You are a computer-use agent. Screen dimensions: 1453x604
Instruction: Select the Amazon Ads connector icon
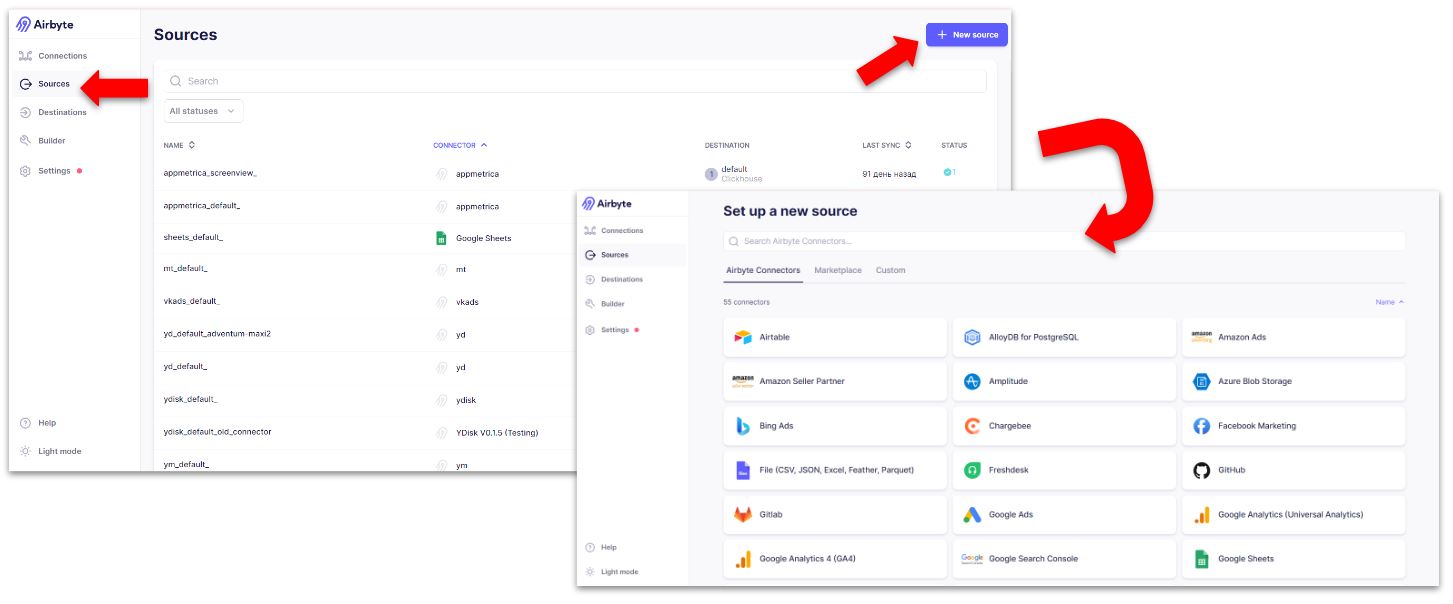tap(1202, 337)
